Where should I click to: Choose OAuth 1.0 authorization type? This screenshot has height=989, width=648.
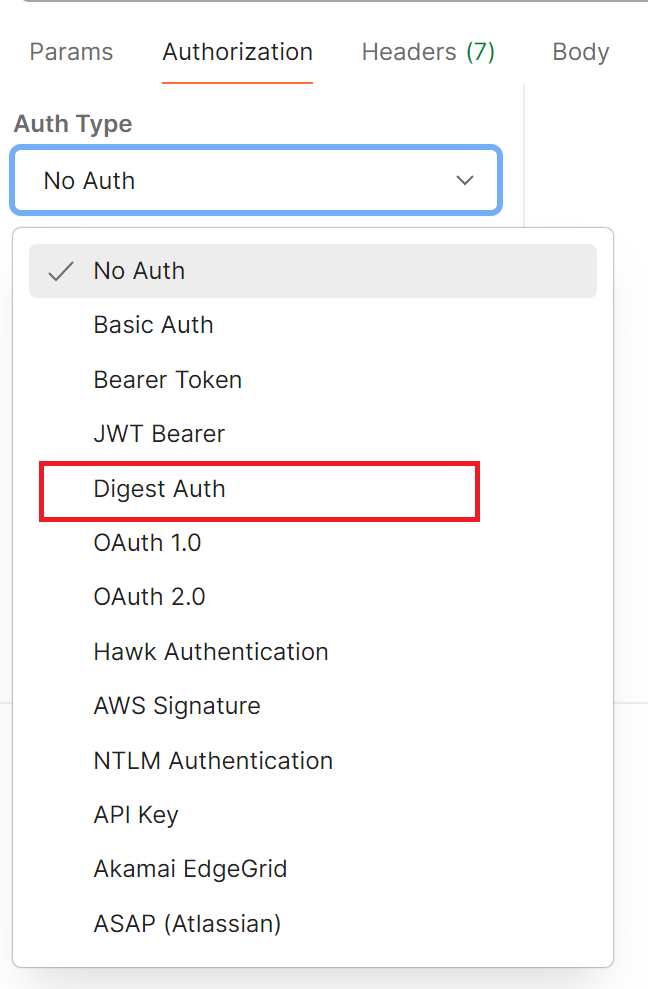click(x=147, y=543)
